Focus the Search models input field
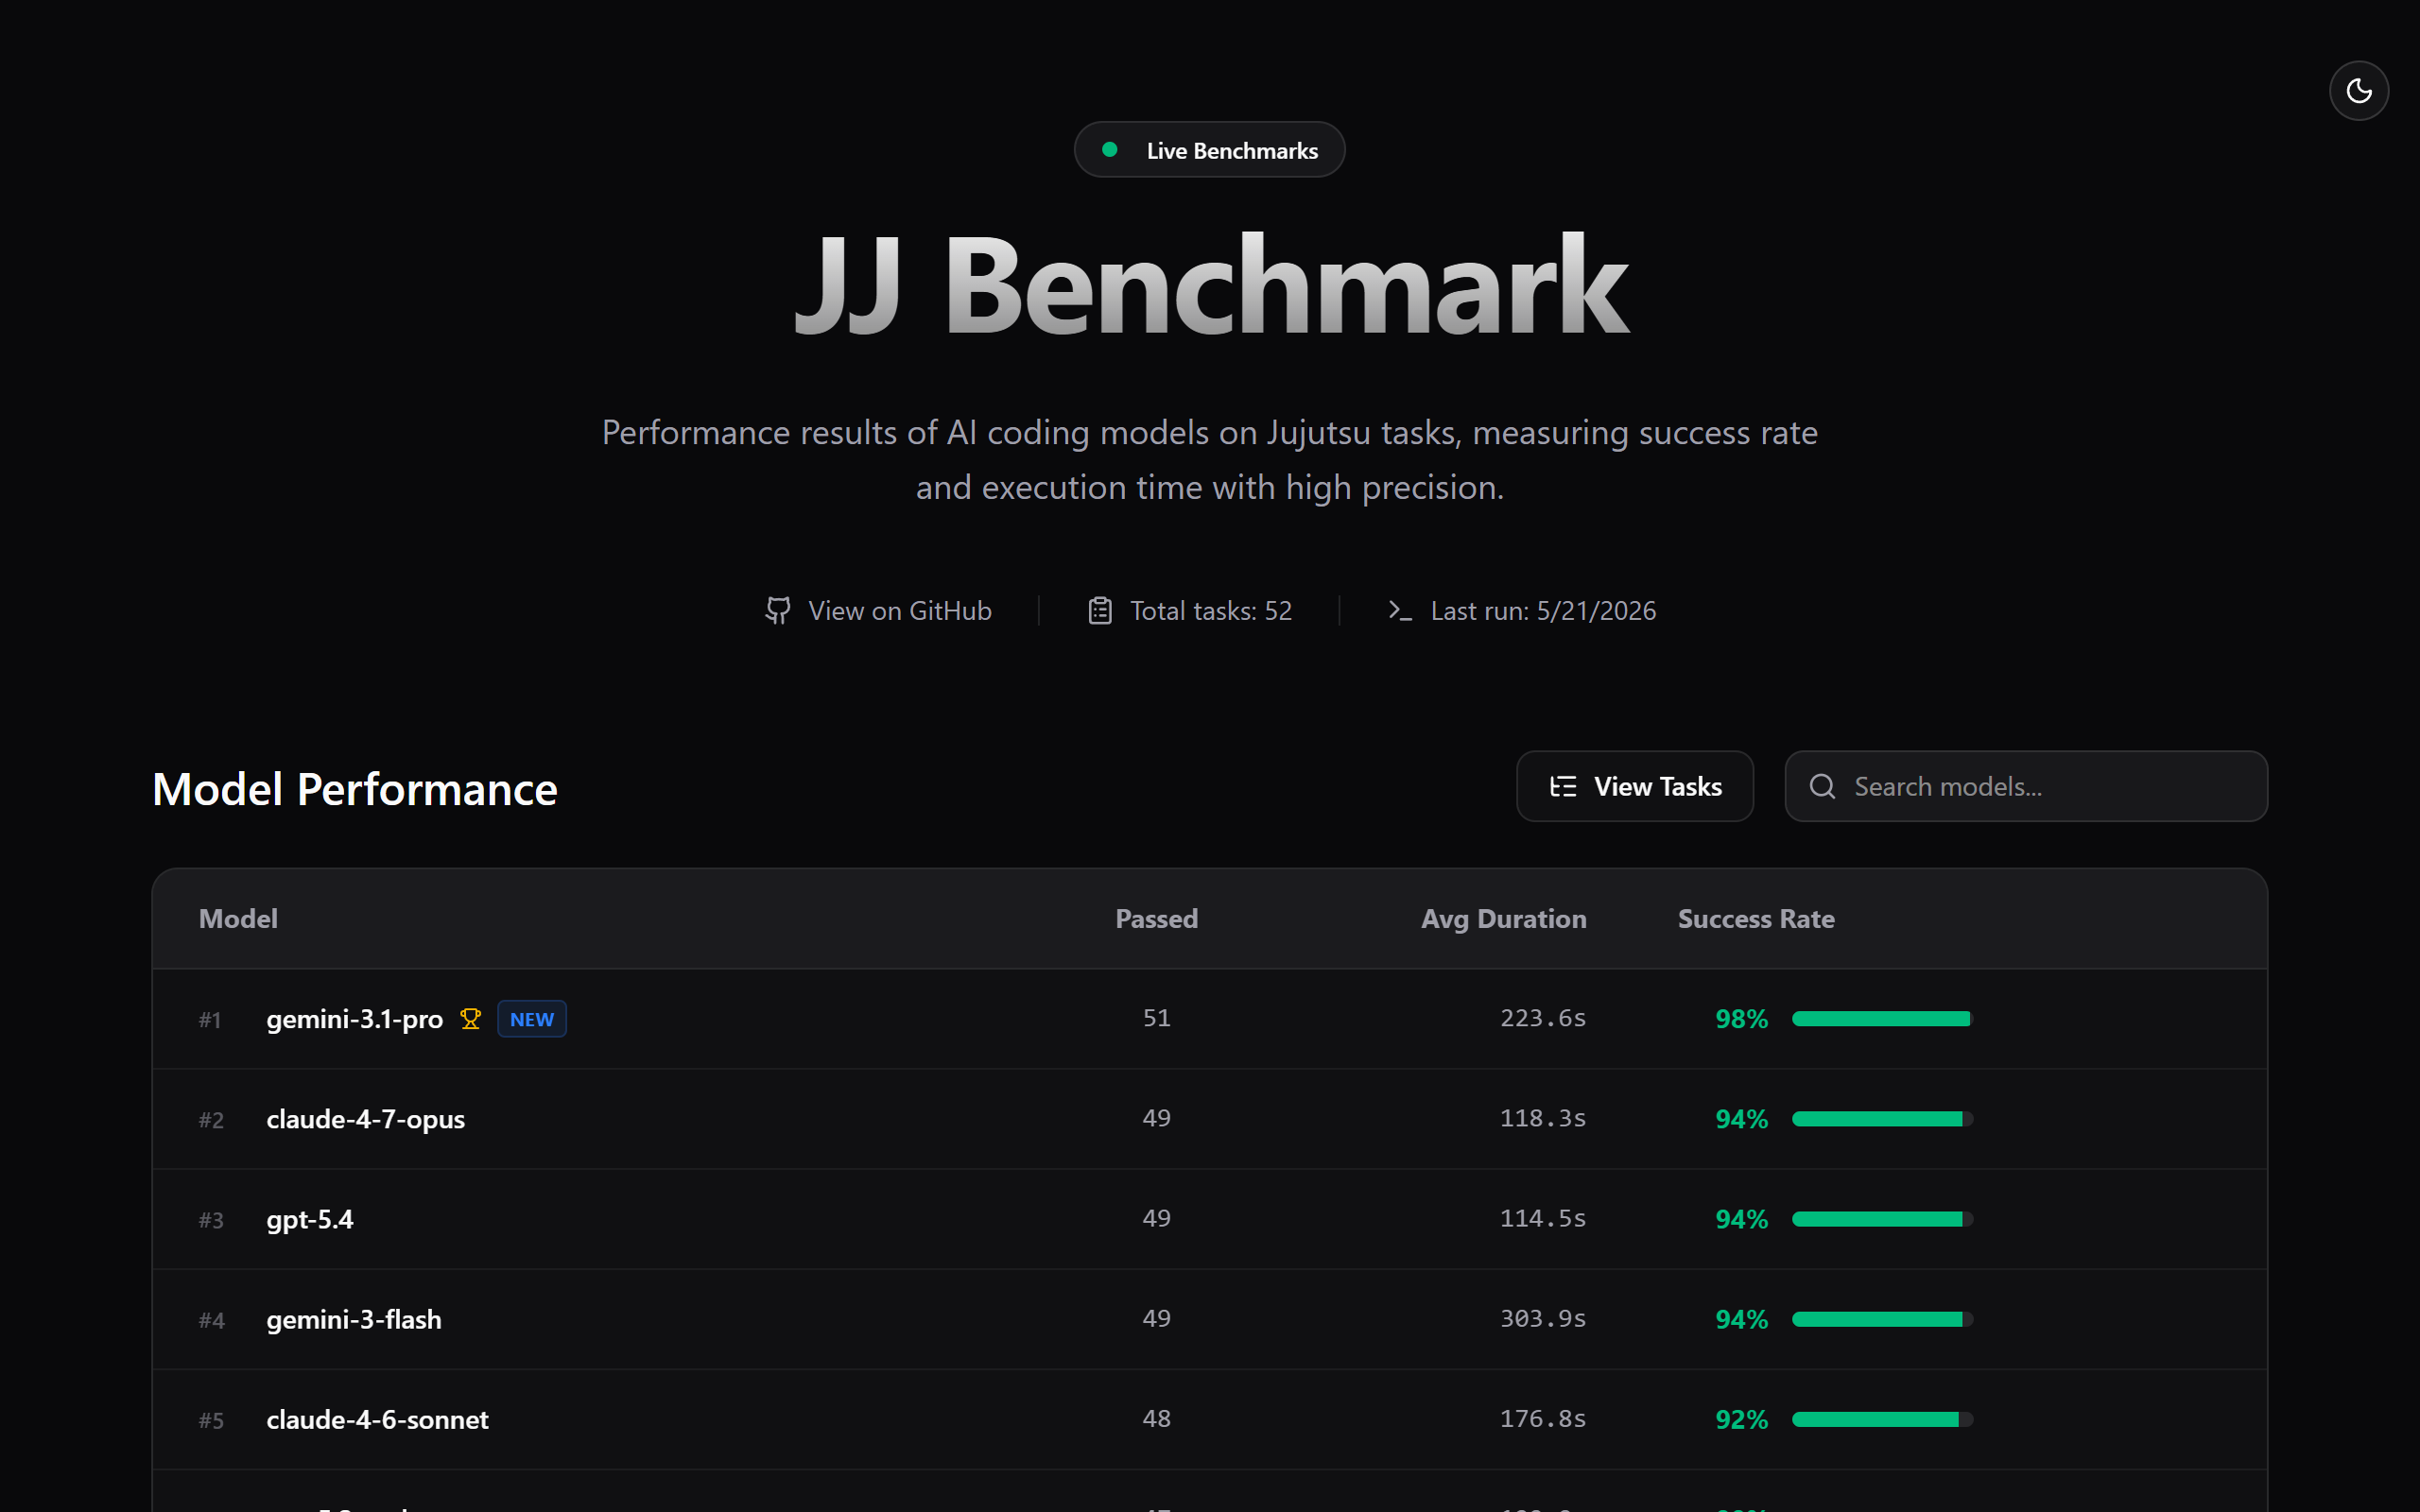 pos(2026,786)
